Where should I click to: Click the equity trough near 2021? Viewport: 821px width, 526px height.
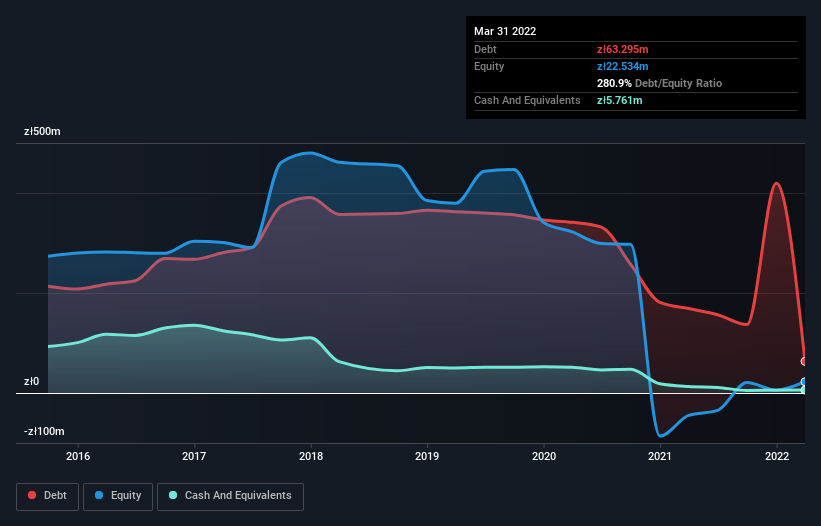(661, 435)
